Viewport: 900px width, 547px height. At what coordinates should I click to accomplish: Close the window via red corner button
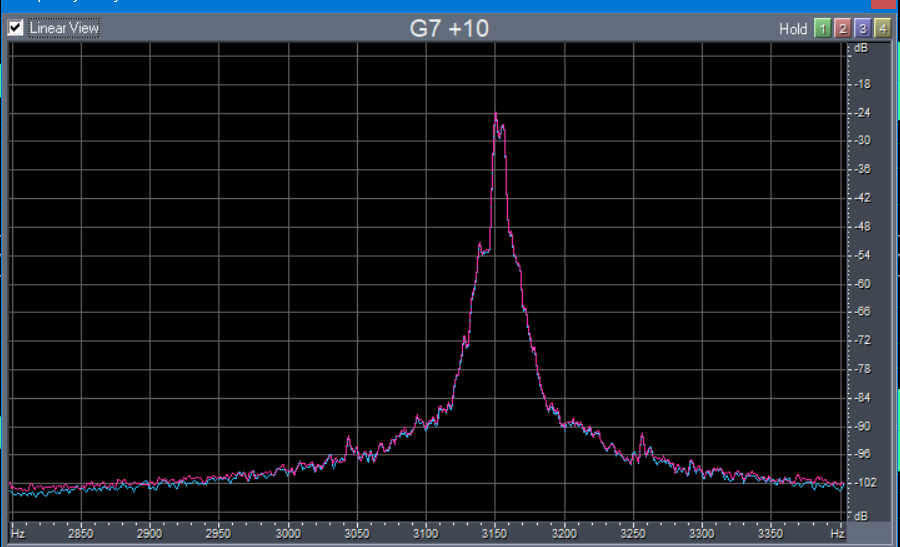885,4
